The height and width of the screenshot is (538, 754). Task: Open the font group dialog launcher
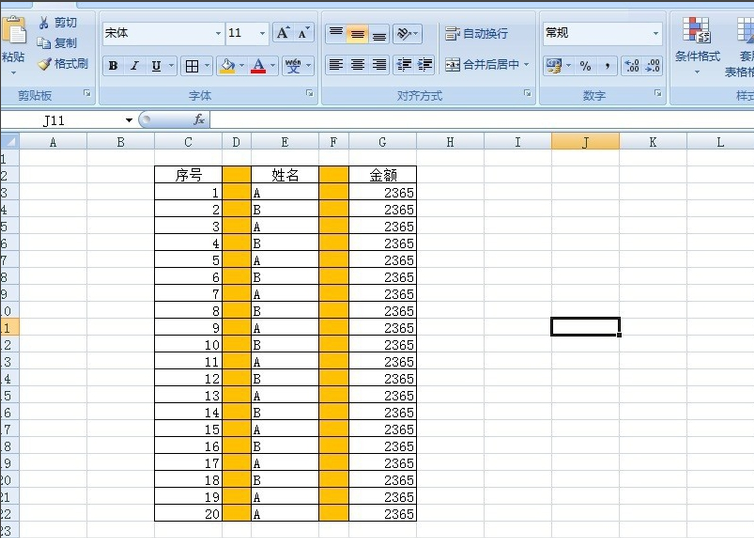click(310, 93)
